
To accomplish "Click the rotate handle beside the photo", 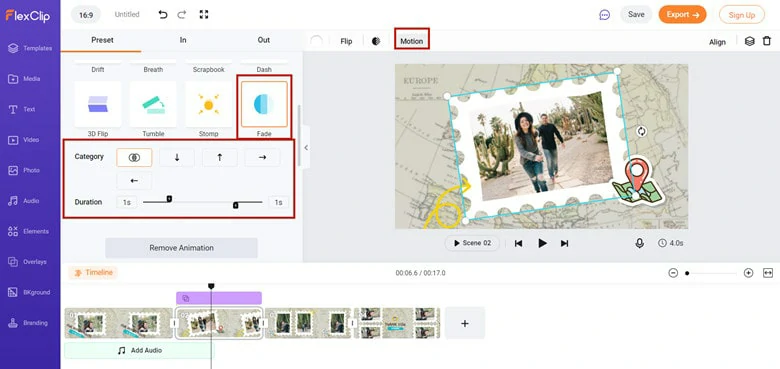I will click(x=642, y=131).
